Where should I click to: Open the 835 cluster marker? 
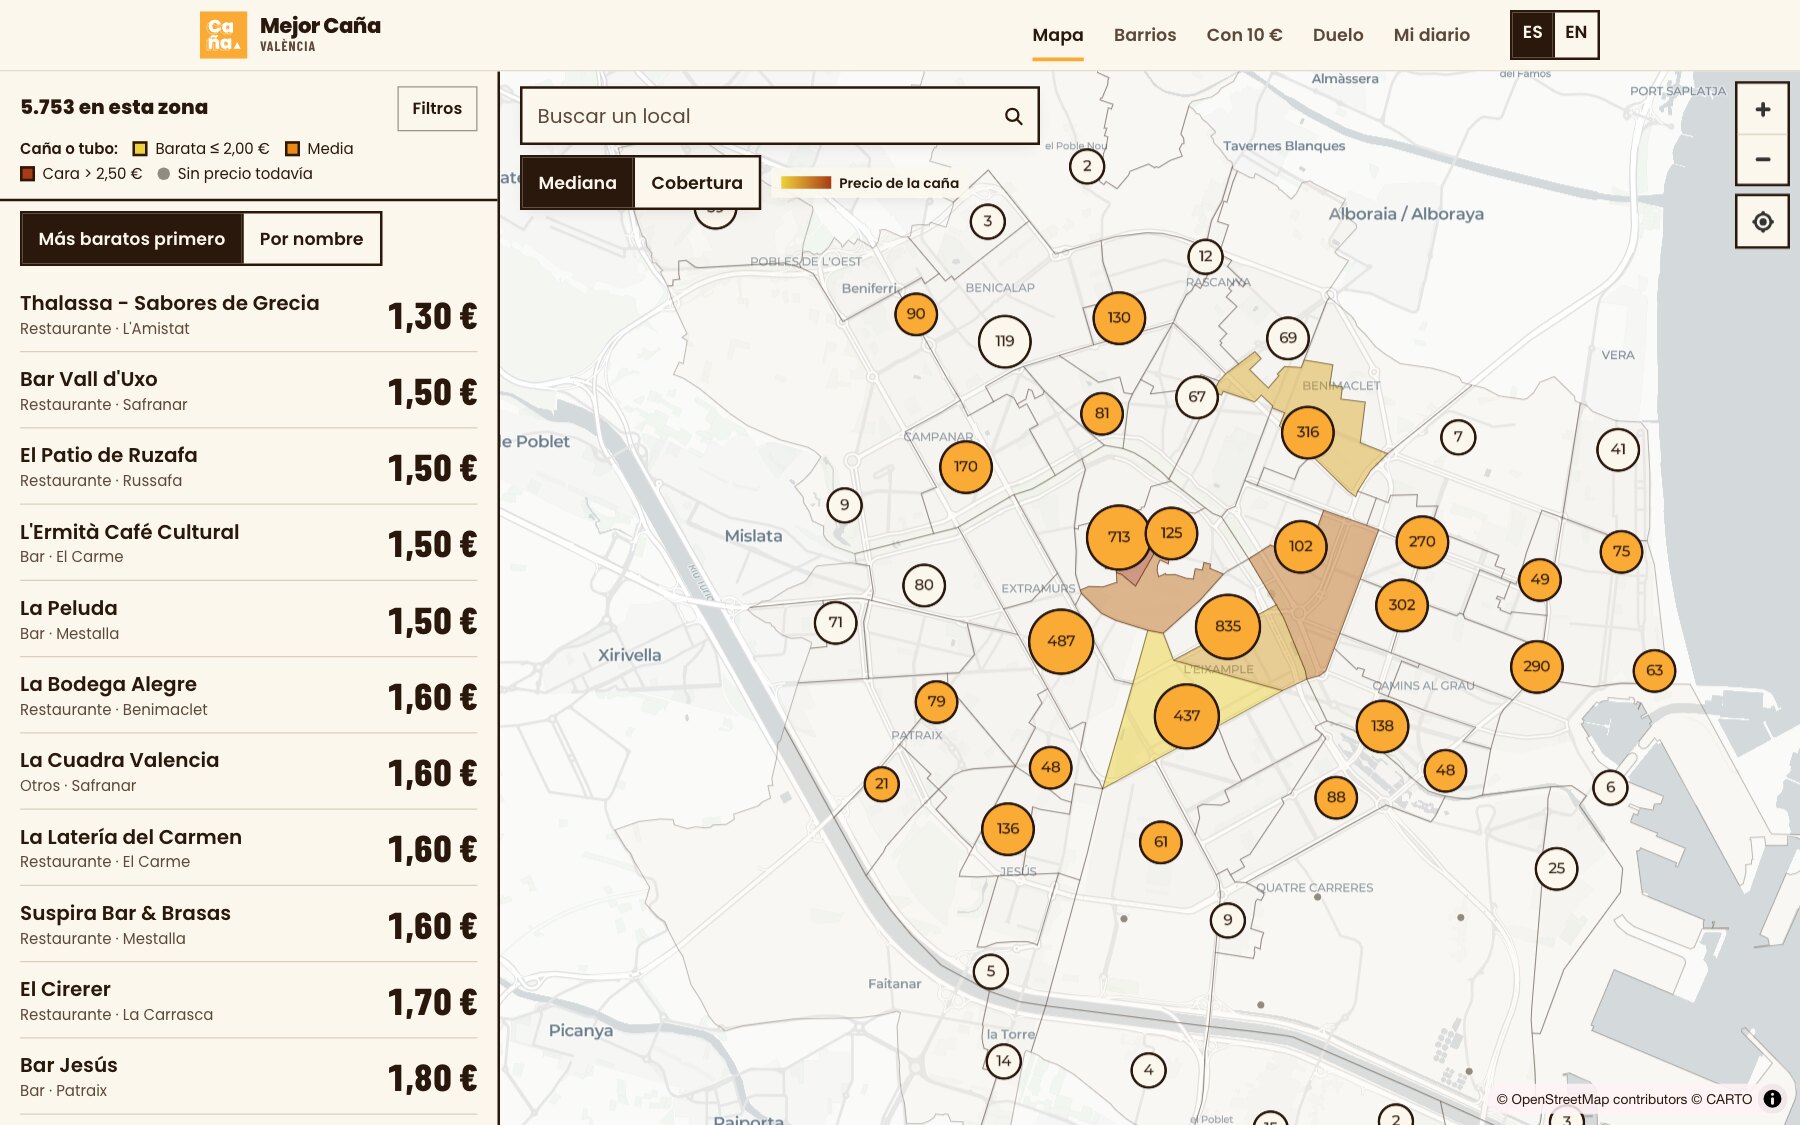[1227, 626]
